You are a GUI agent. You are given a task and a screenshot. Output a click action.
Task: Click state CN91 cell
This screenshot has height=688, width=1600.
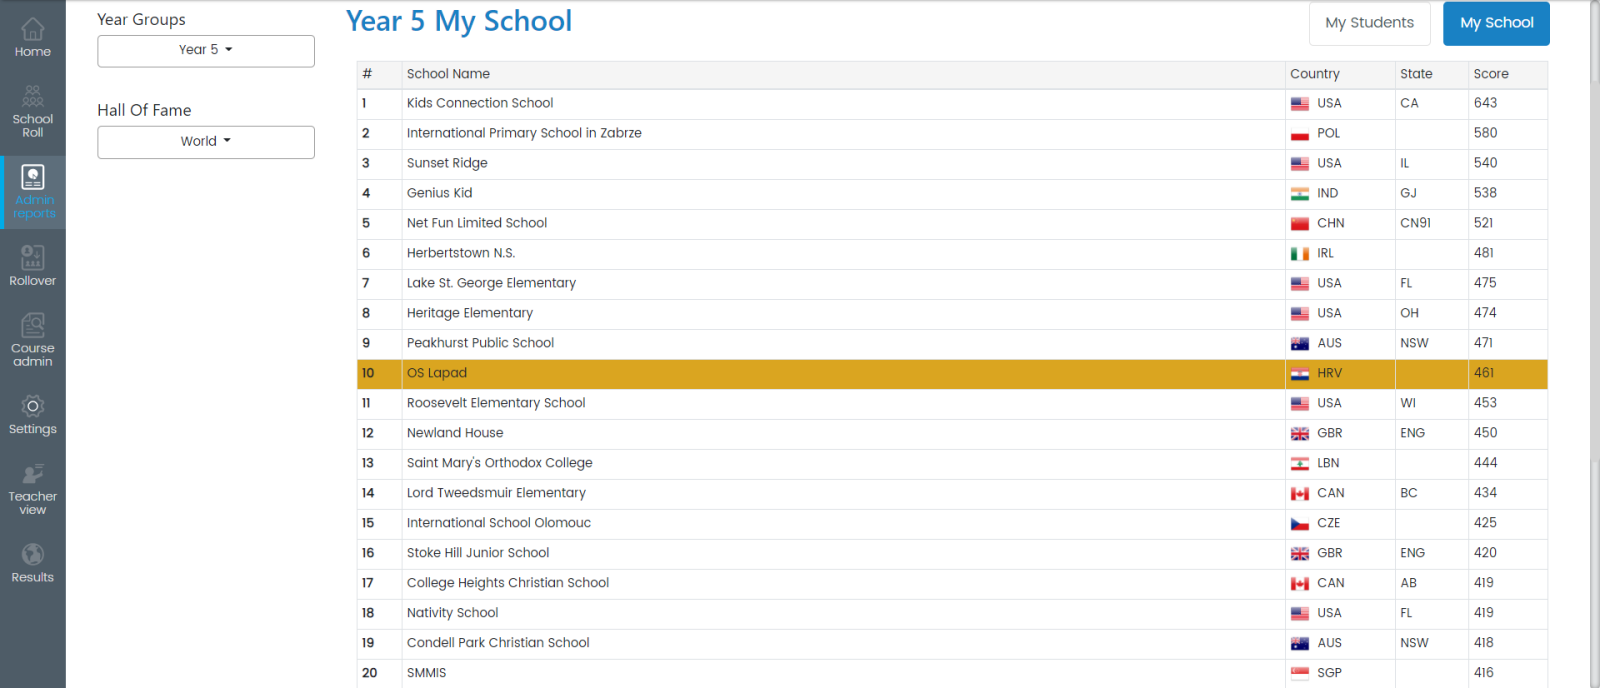1415,223
